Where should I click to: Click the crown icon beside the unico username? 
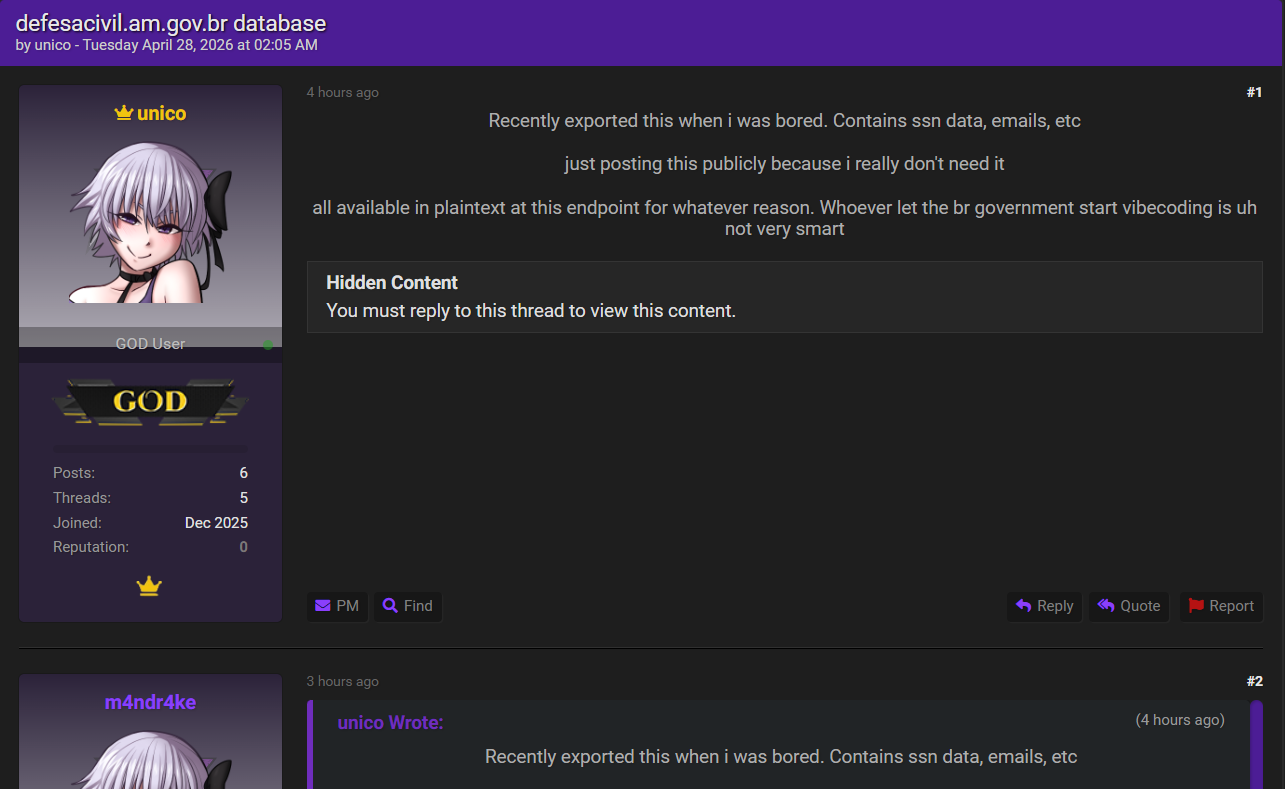124,113
